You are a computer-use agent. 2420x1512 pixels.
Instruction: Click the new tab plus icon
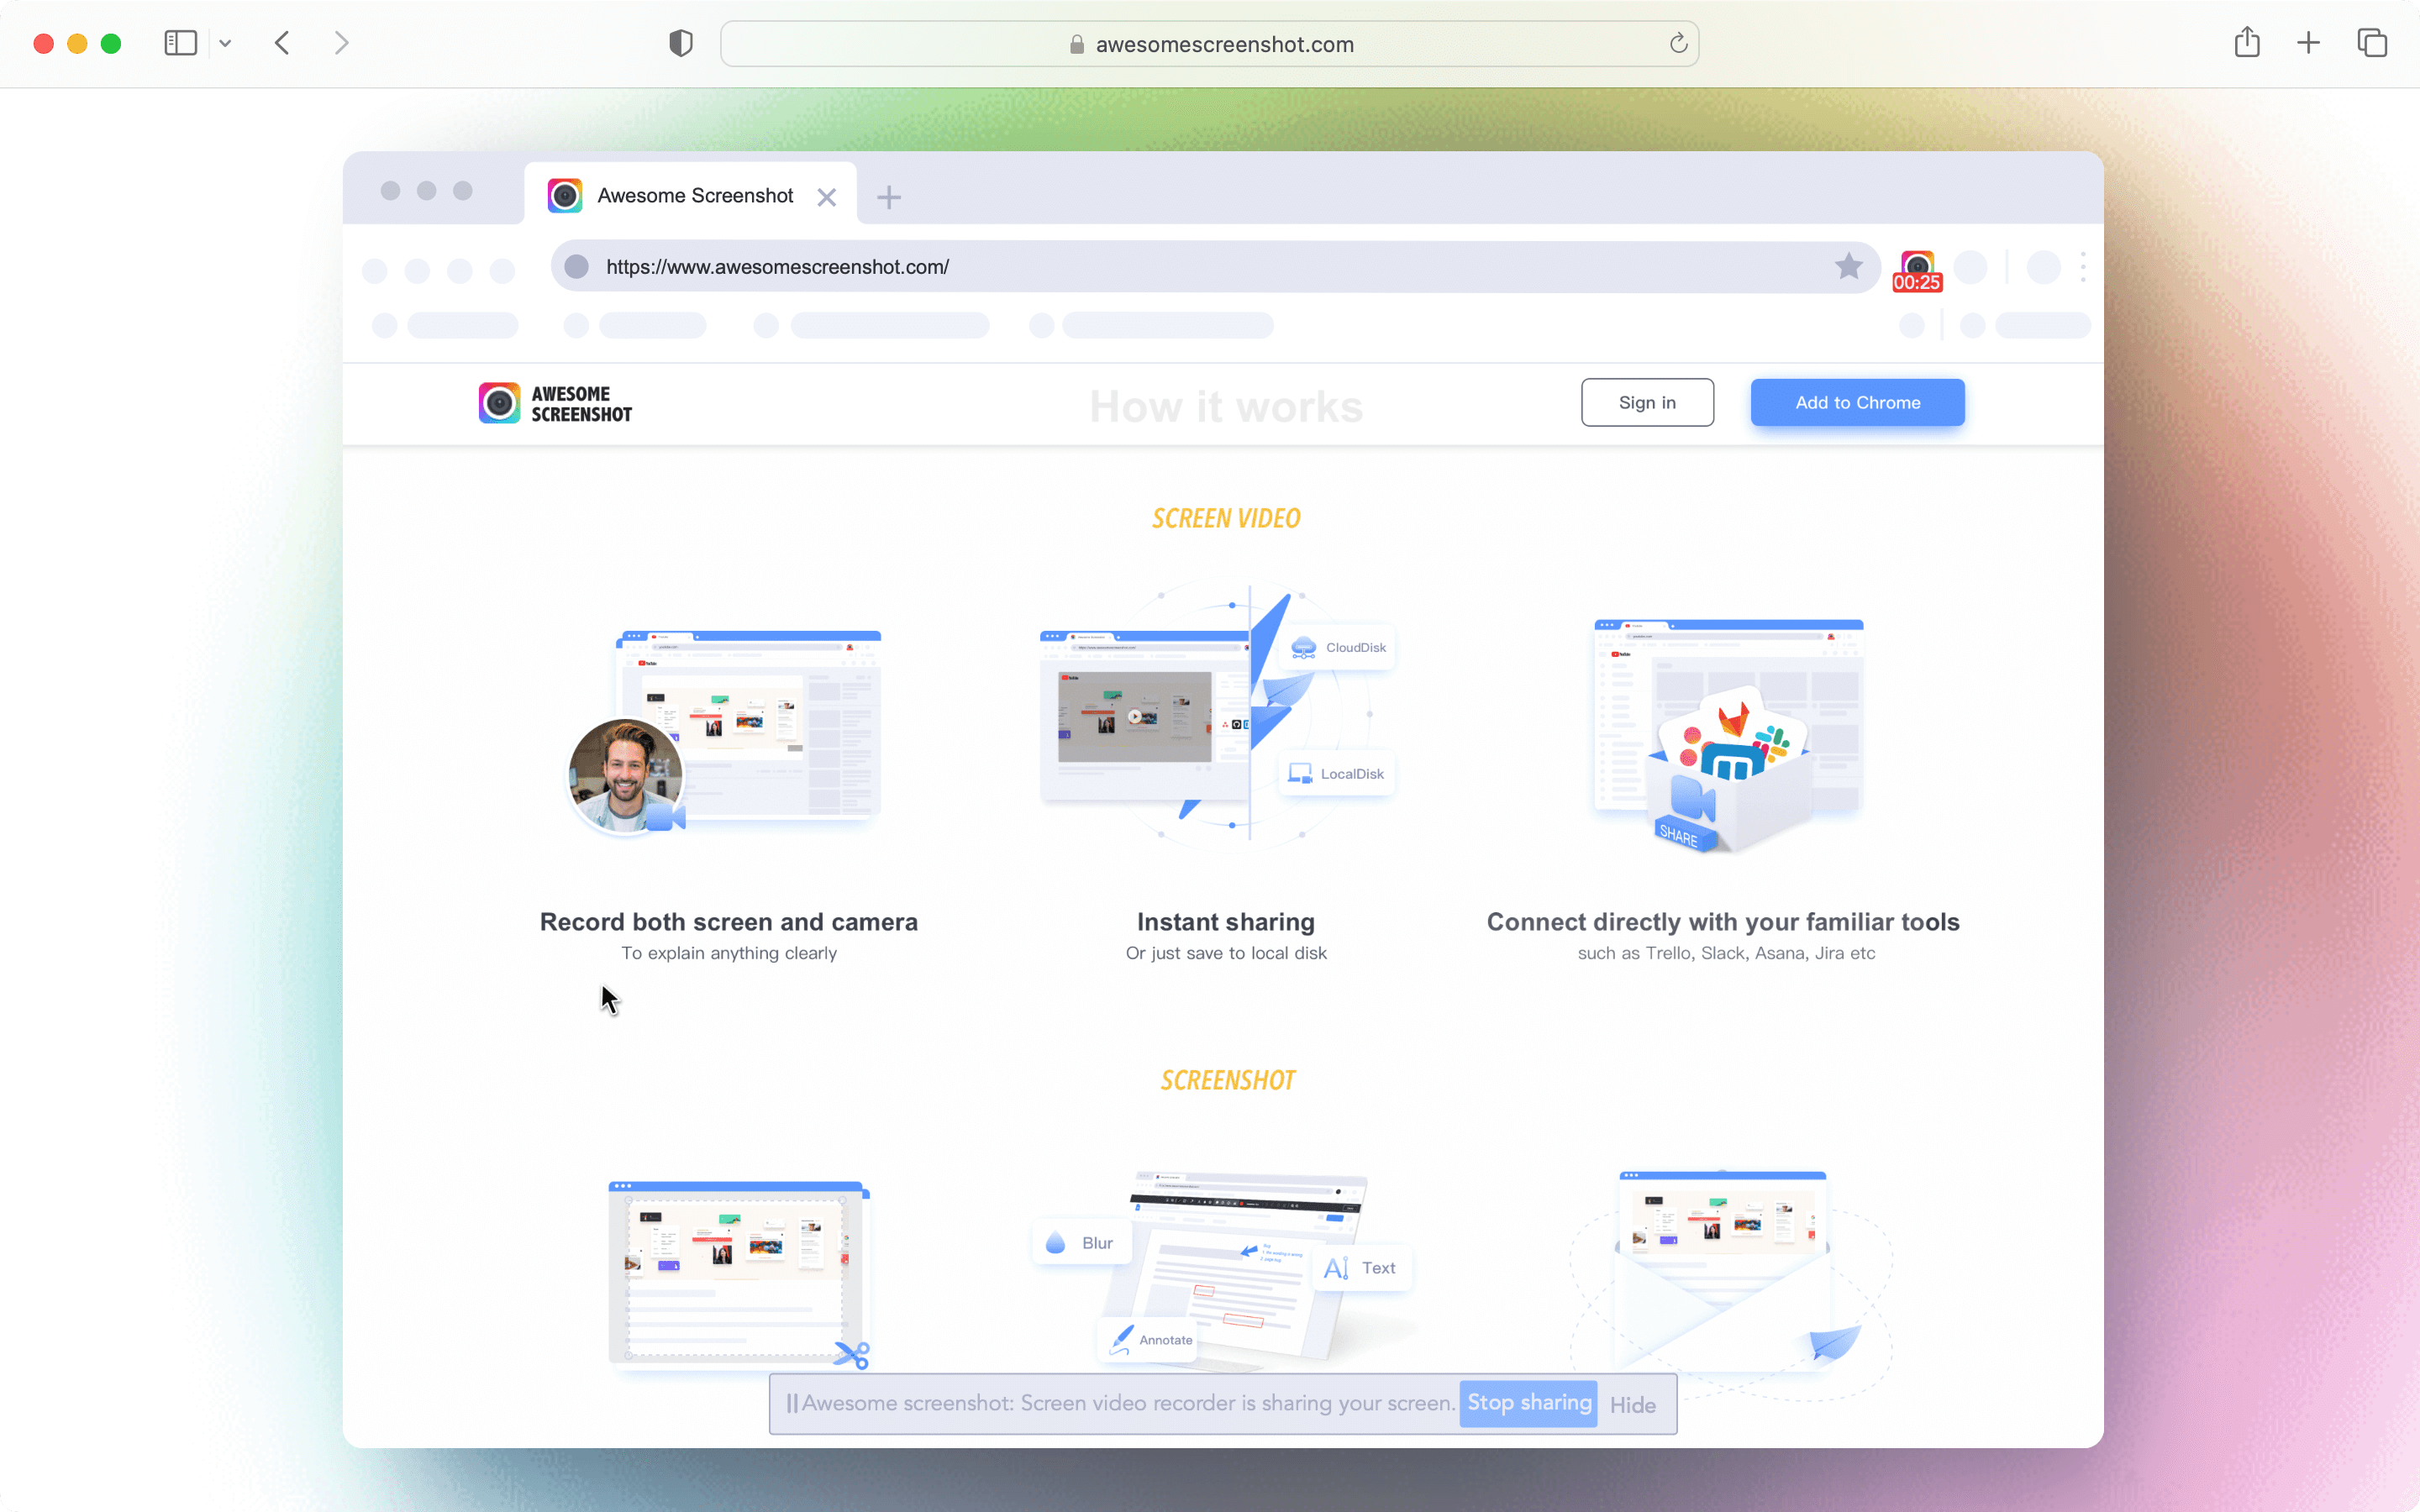[888, 195]
